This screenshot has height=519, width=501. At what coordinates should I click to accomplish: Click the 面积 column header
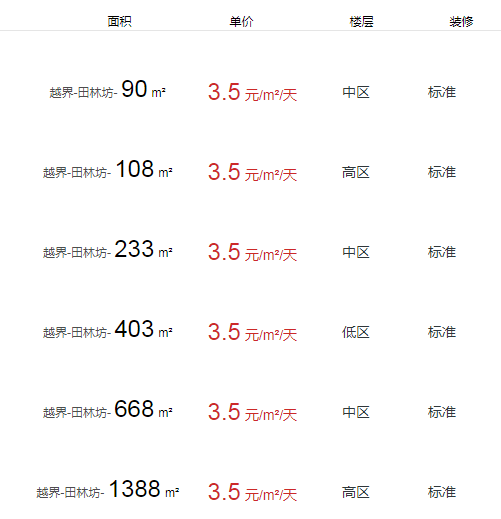click(x=119, y=22)
